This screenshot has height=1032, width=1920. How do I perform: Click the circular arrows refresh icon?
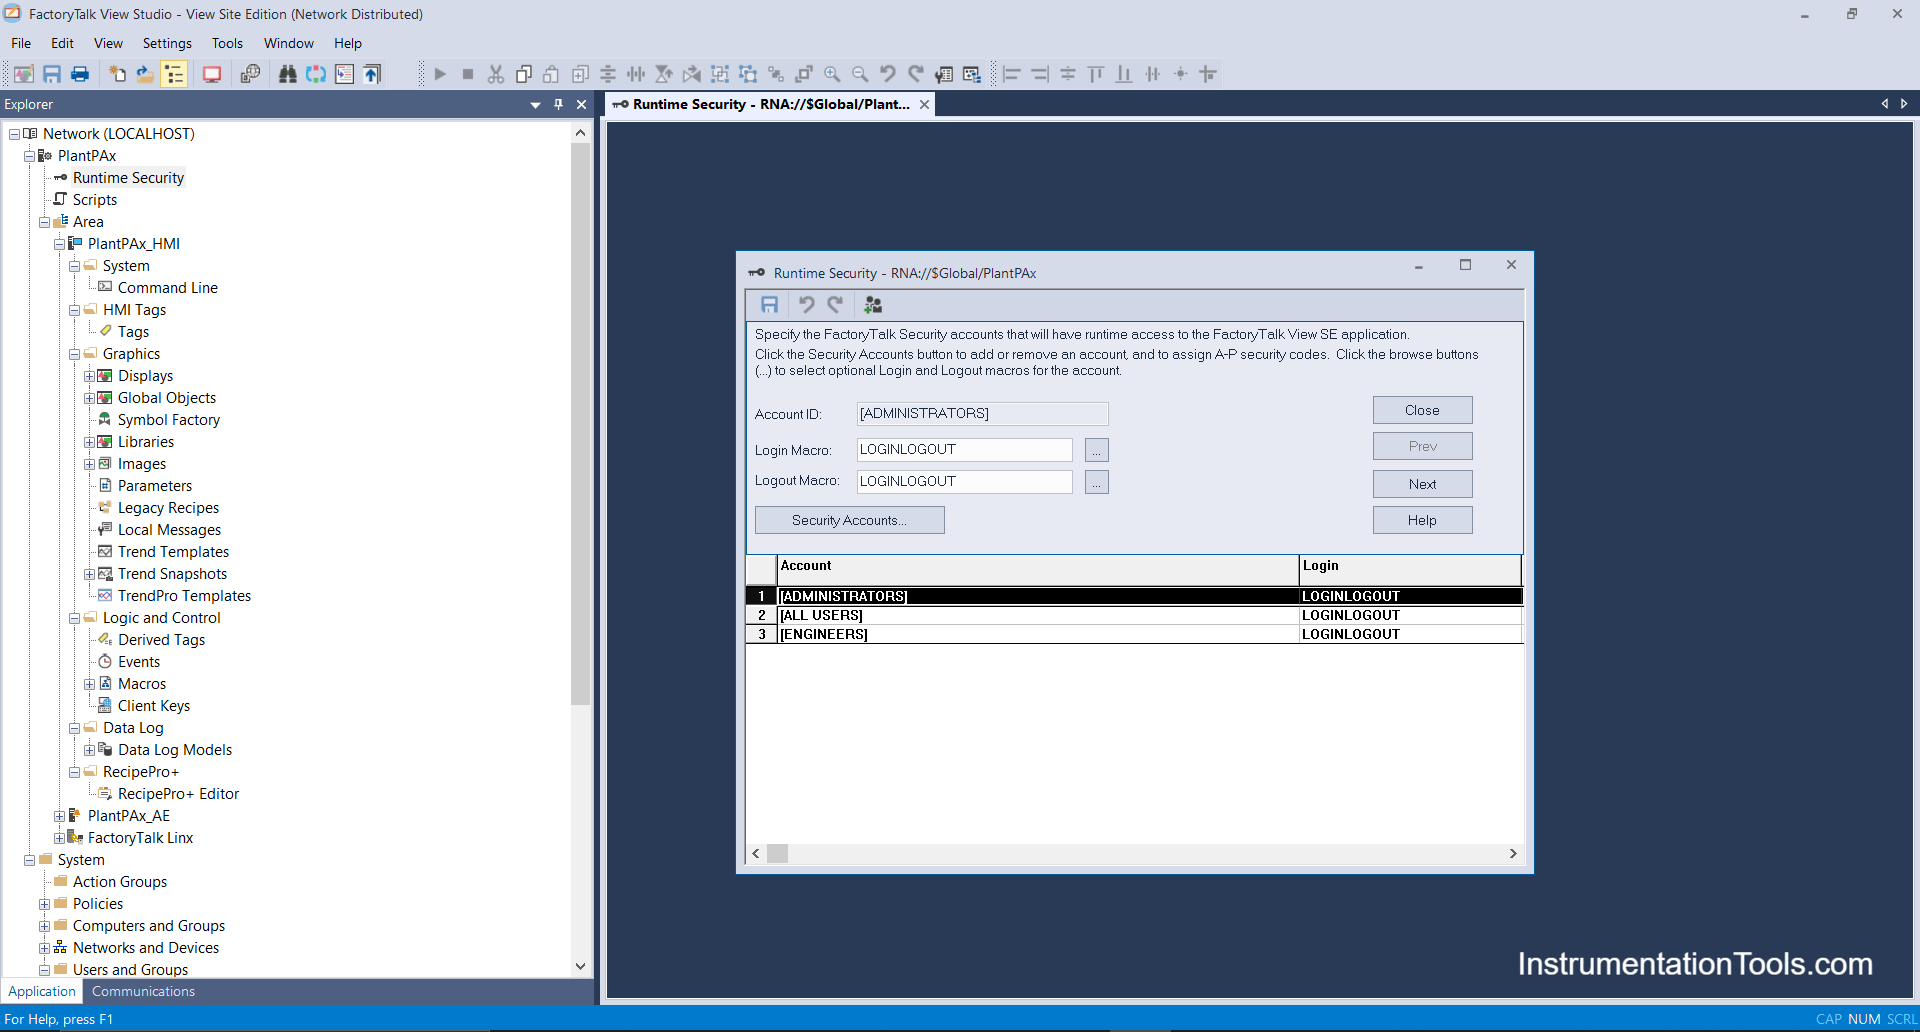[316, 74]
